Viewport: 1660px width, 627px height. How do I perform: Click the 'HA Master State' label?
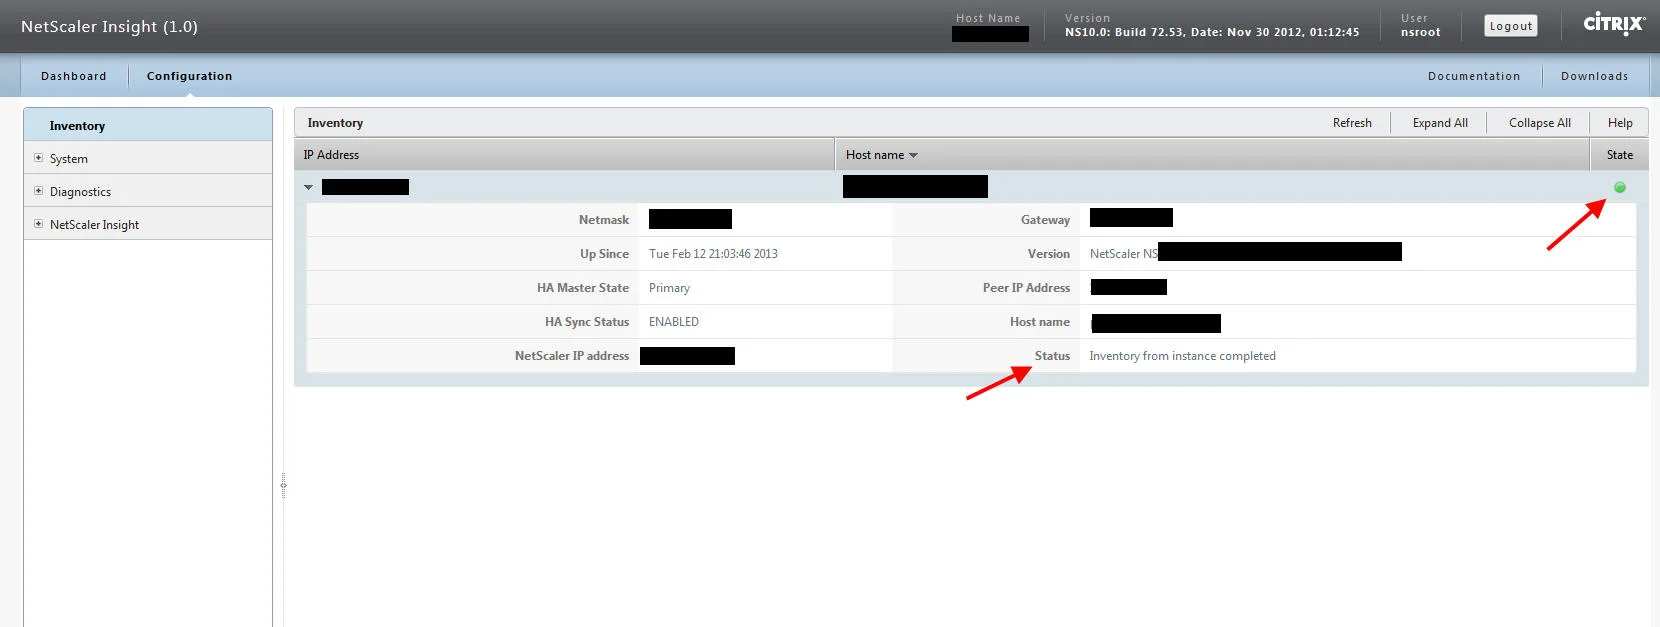[x=583, y=288]
